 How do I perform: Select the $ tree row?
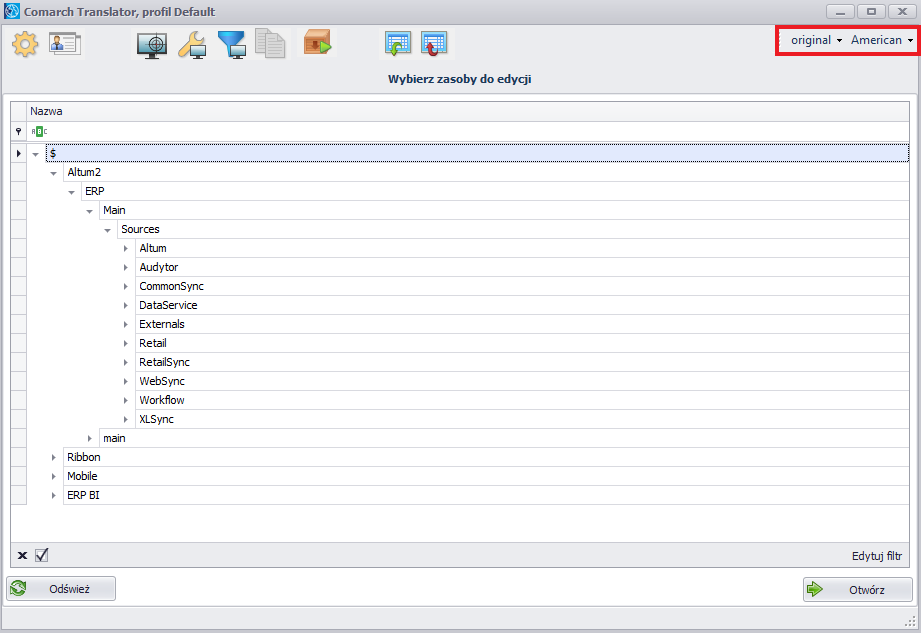pos(477,153)
